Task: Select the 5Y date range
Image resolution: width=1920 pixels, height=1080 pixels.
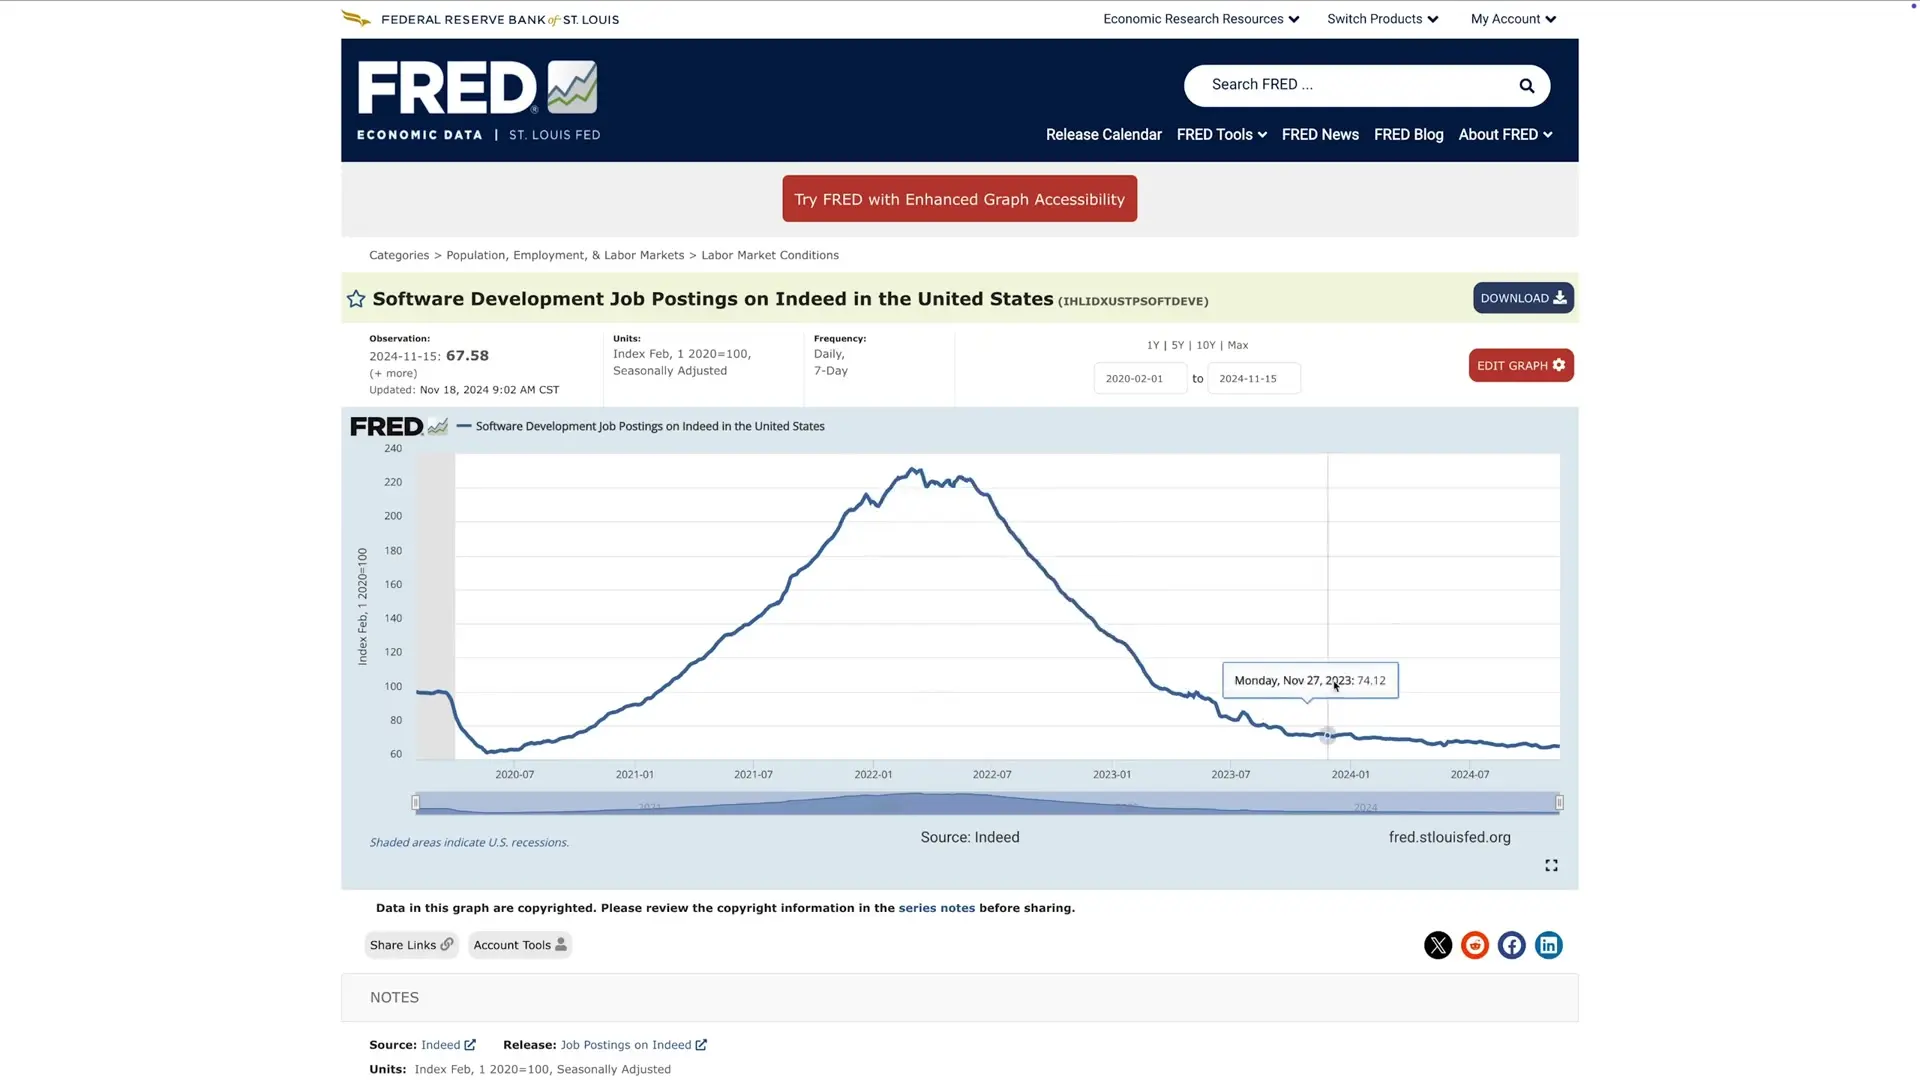Action: pos(1177,345)
